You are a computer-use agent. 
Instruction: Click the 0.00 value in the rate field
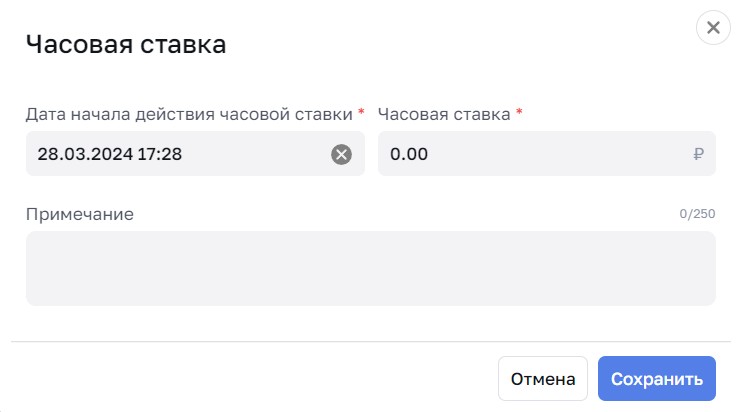pyautogui.click(x=409, y=154)
